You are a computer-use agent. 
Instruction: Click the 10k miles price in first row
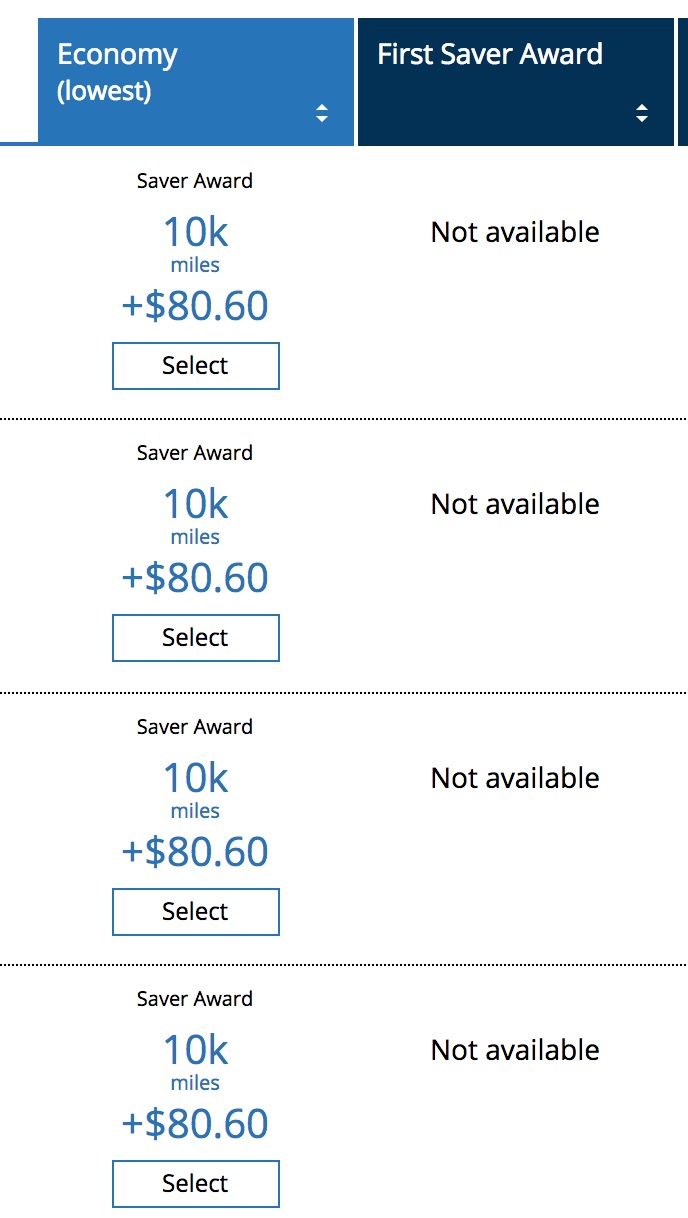tap(195, 233)
